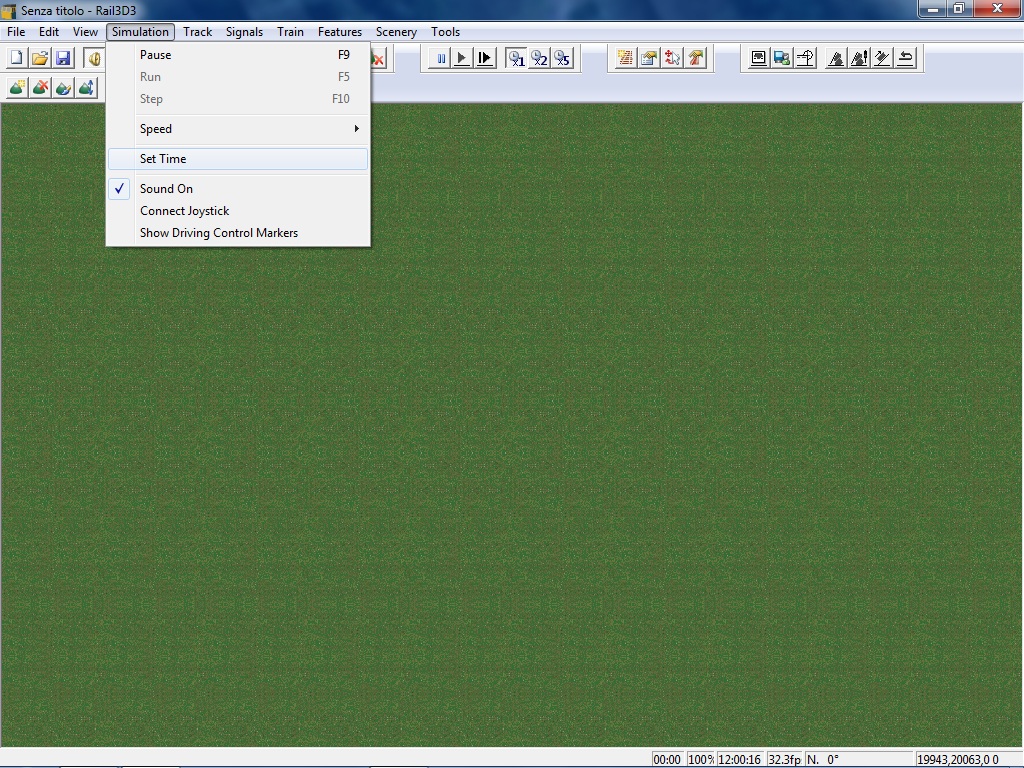Click the red X icon beside the menu edge

(x=379, y=58)
